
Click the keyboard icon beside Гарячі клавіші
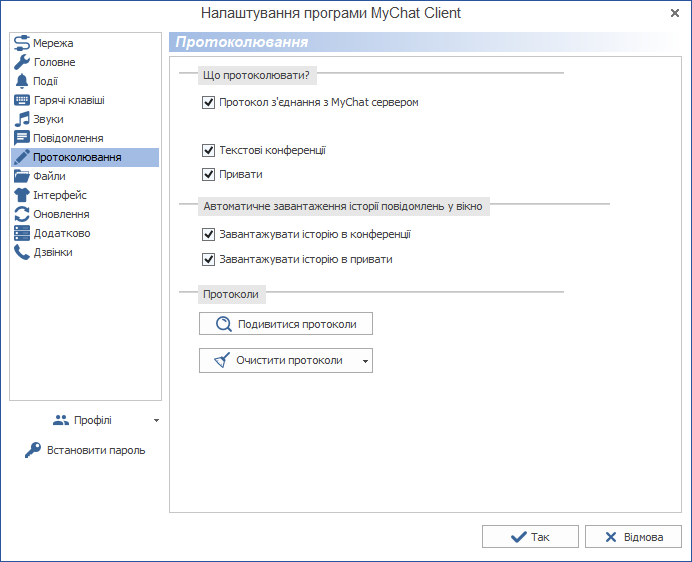pos(21,100)
